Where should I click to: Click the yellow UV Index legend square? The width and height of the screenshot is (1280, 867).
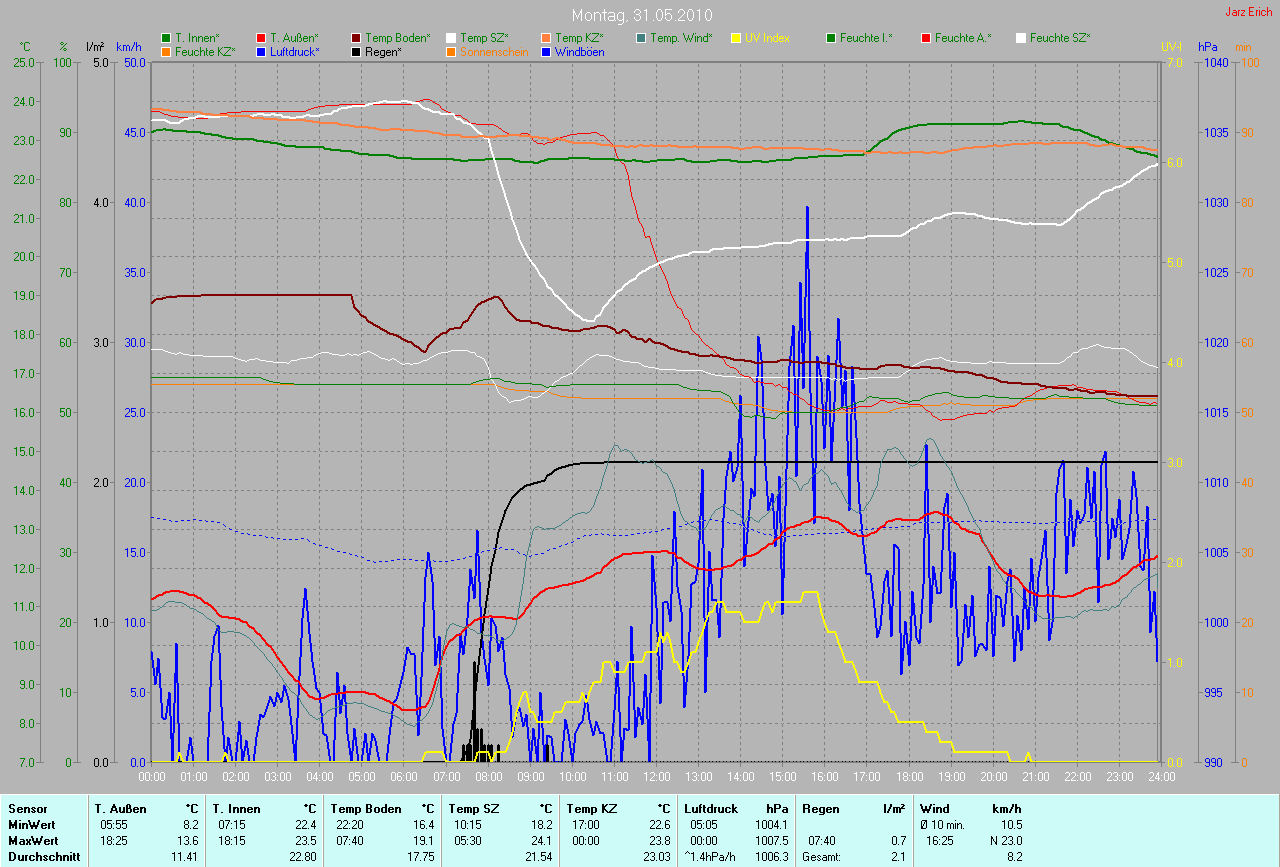[x=736, y=38]
